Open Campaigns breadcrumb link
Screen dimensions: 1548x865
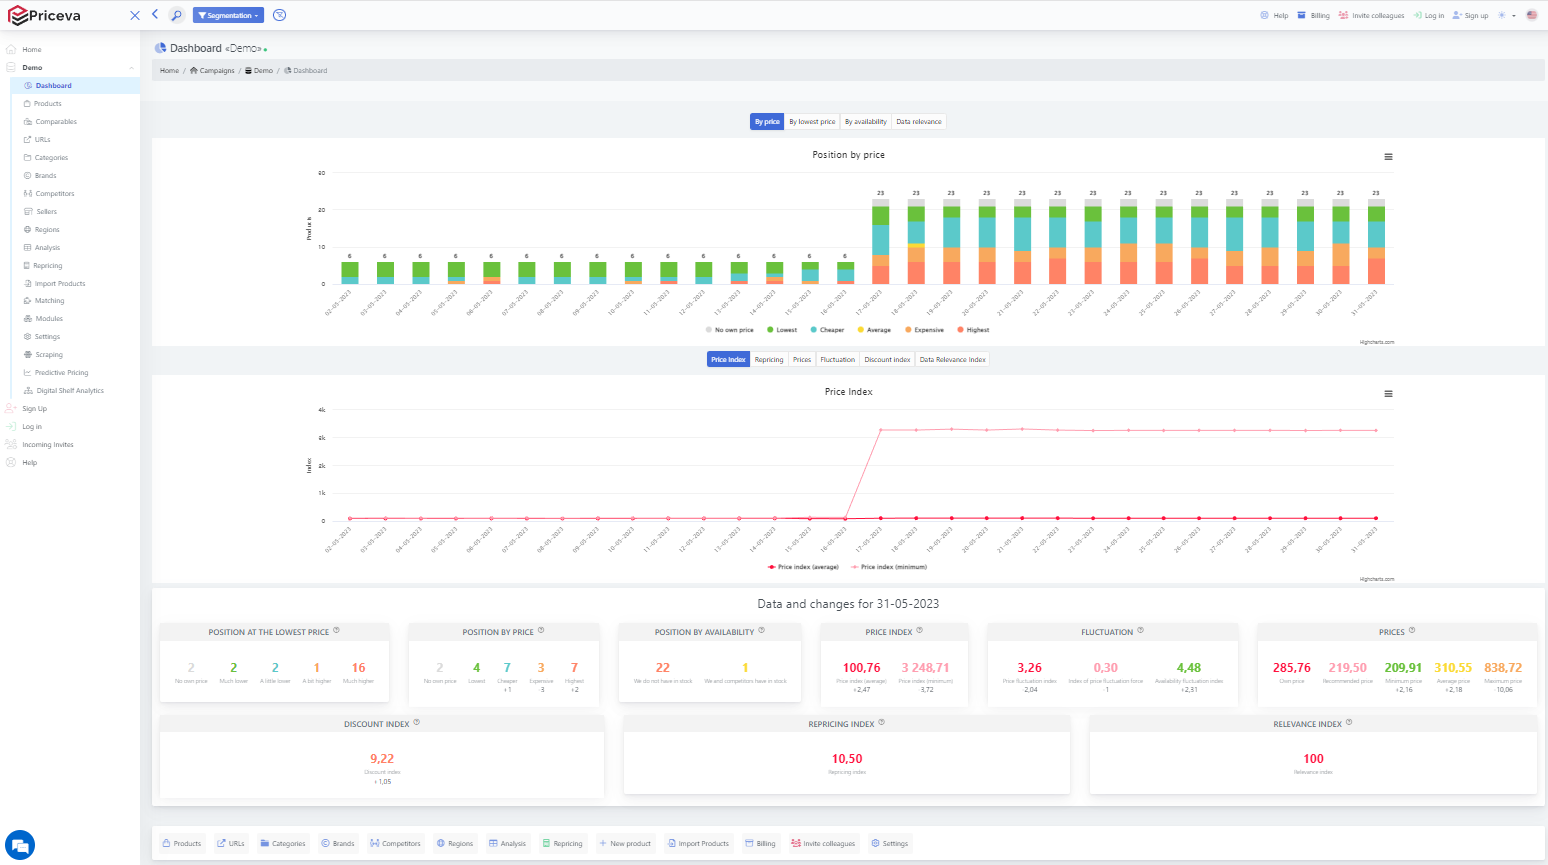click(x=216, y=71)
